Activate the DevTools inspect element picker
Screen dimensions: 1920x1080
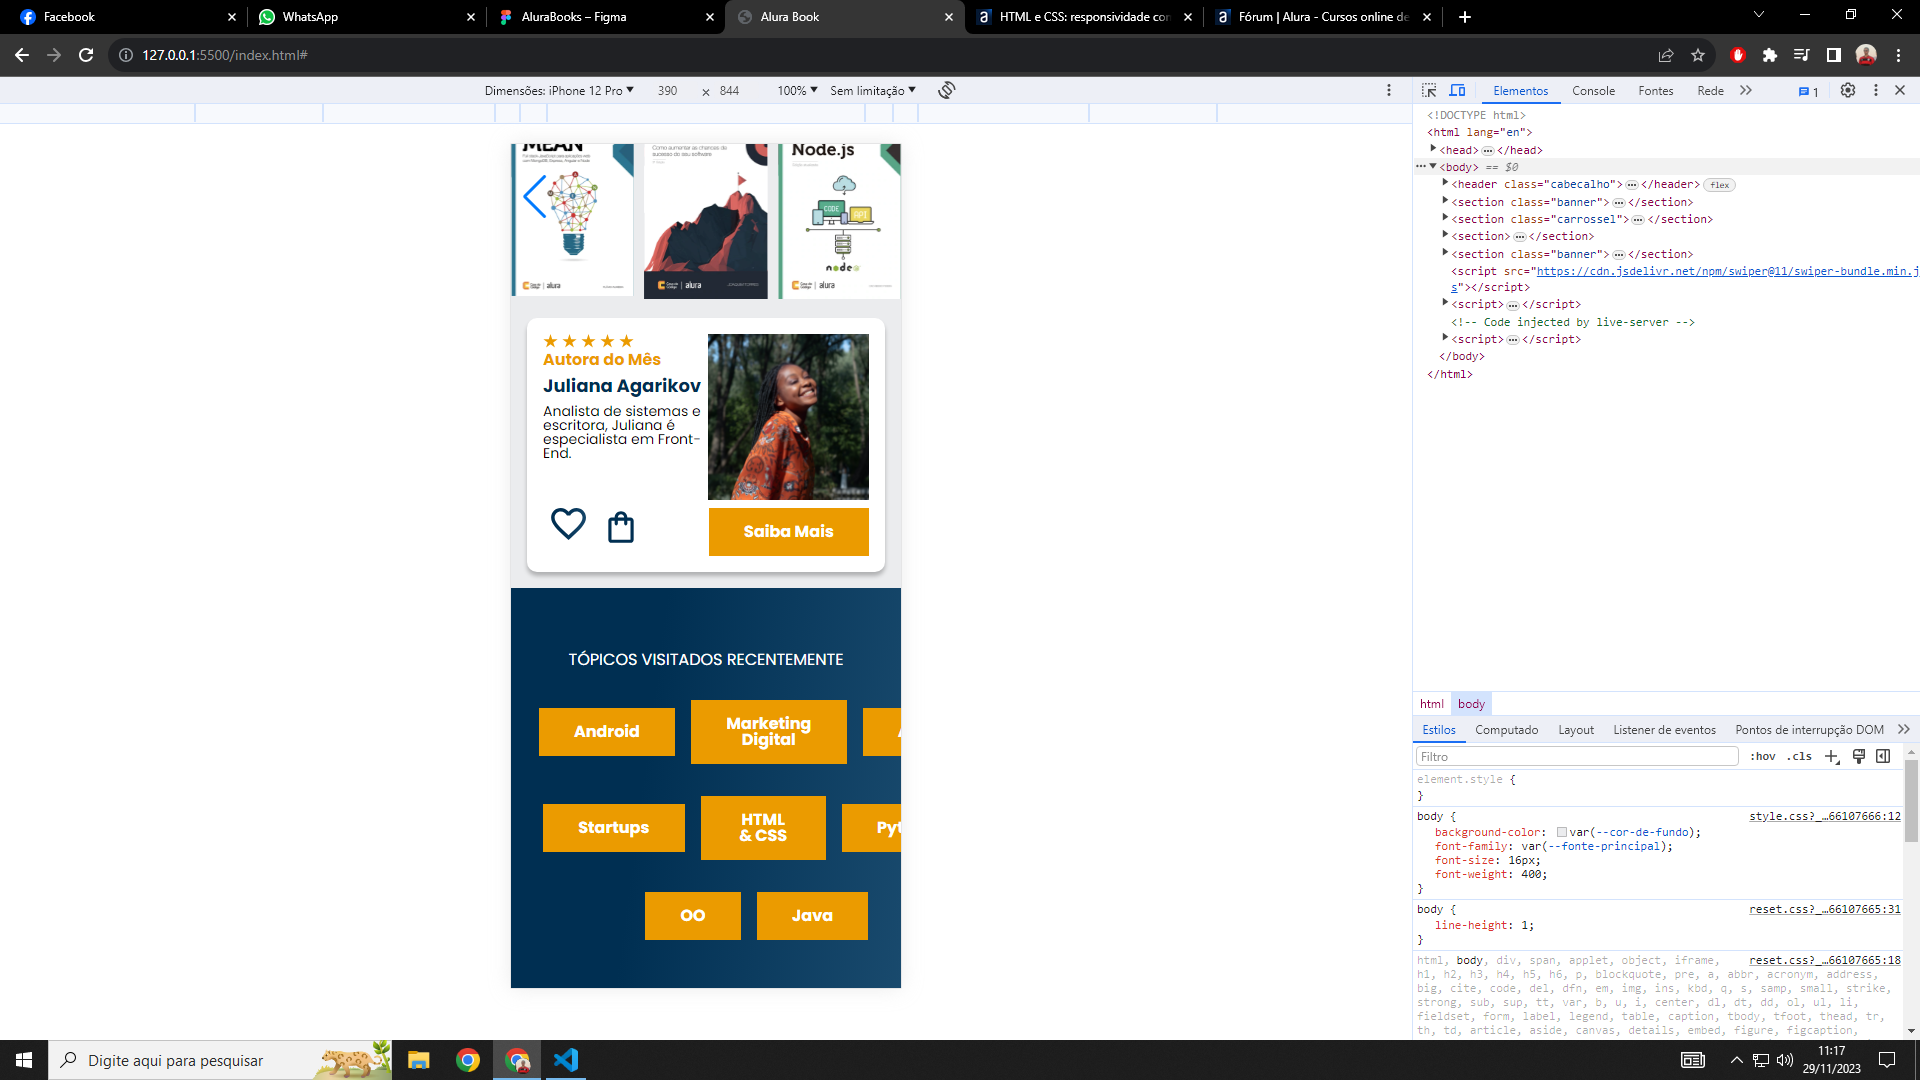[1429, 90]
